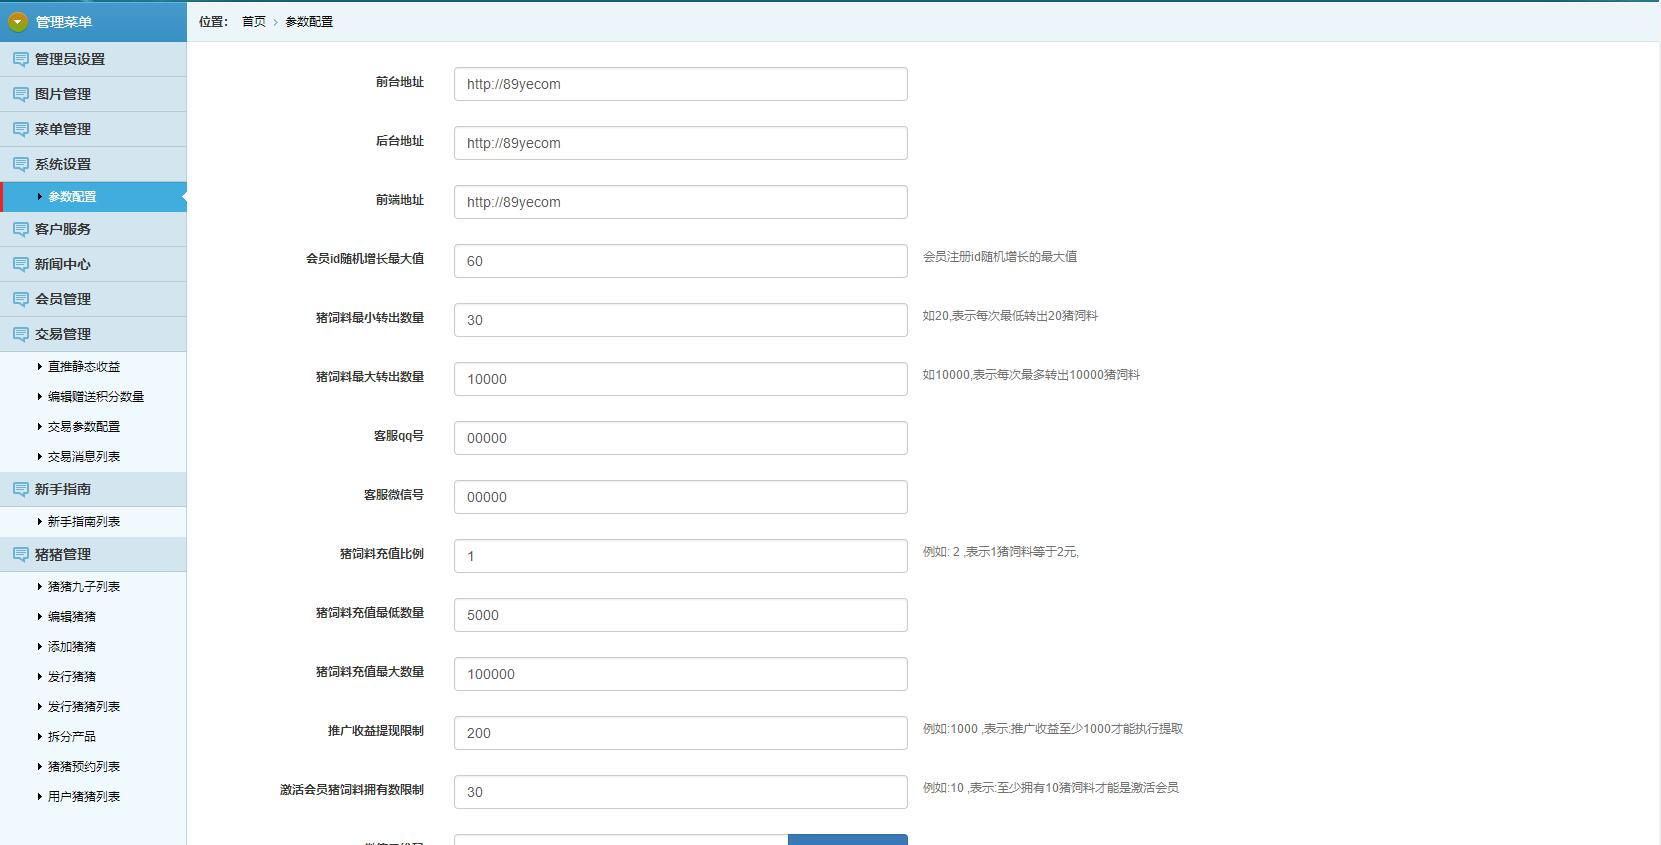The image size is (1661, 845).
Task: Click the chat icon beside 会员管理
Action: [20, 299]
